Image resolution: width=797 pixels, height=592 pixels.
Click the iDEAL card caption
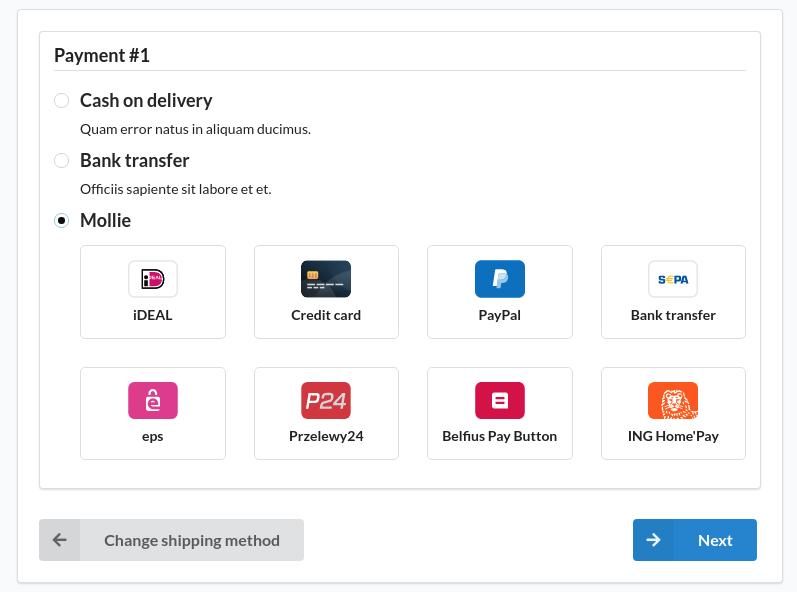click(152, 315)
